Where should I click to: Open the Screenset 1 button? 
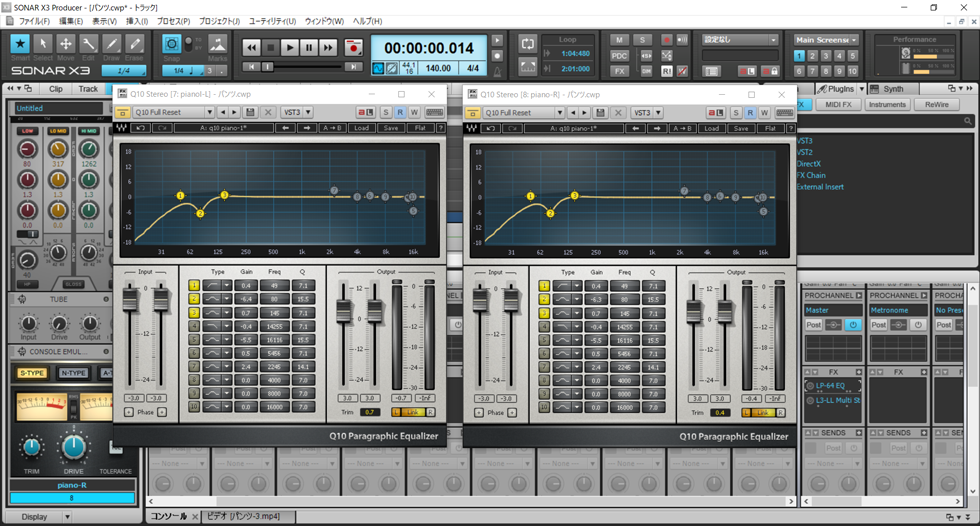click(x=799, y=56)
